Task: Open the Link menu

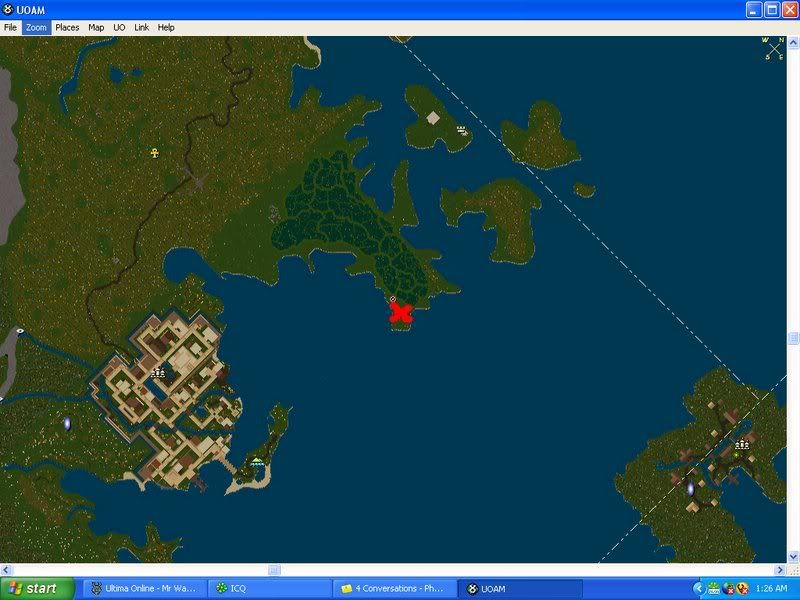Action: [x=141, y=28]
